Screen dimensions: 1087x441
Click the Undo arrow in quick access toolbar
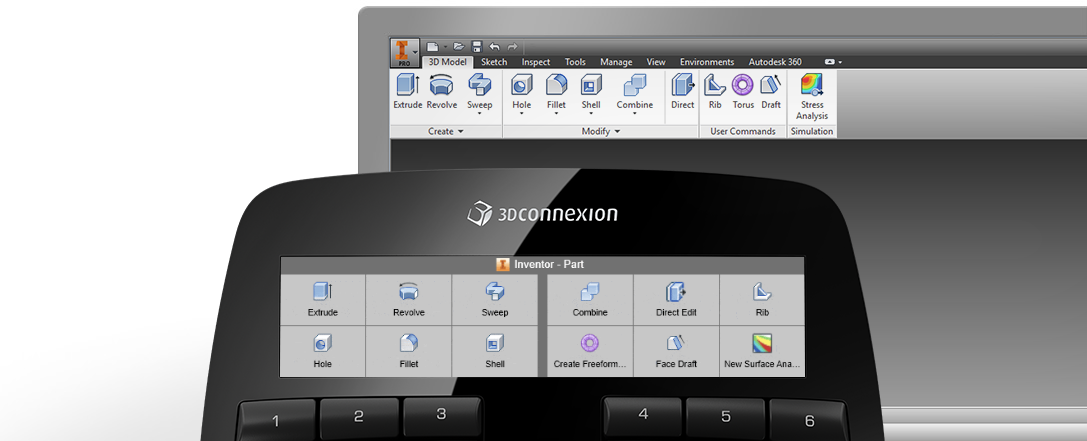pyautogui.click(x=494, y=46)
